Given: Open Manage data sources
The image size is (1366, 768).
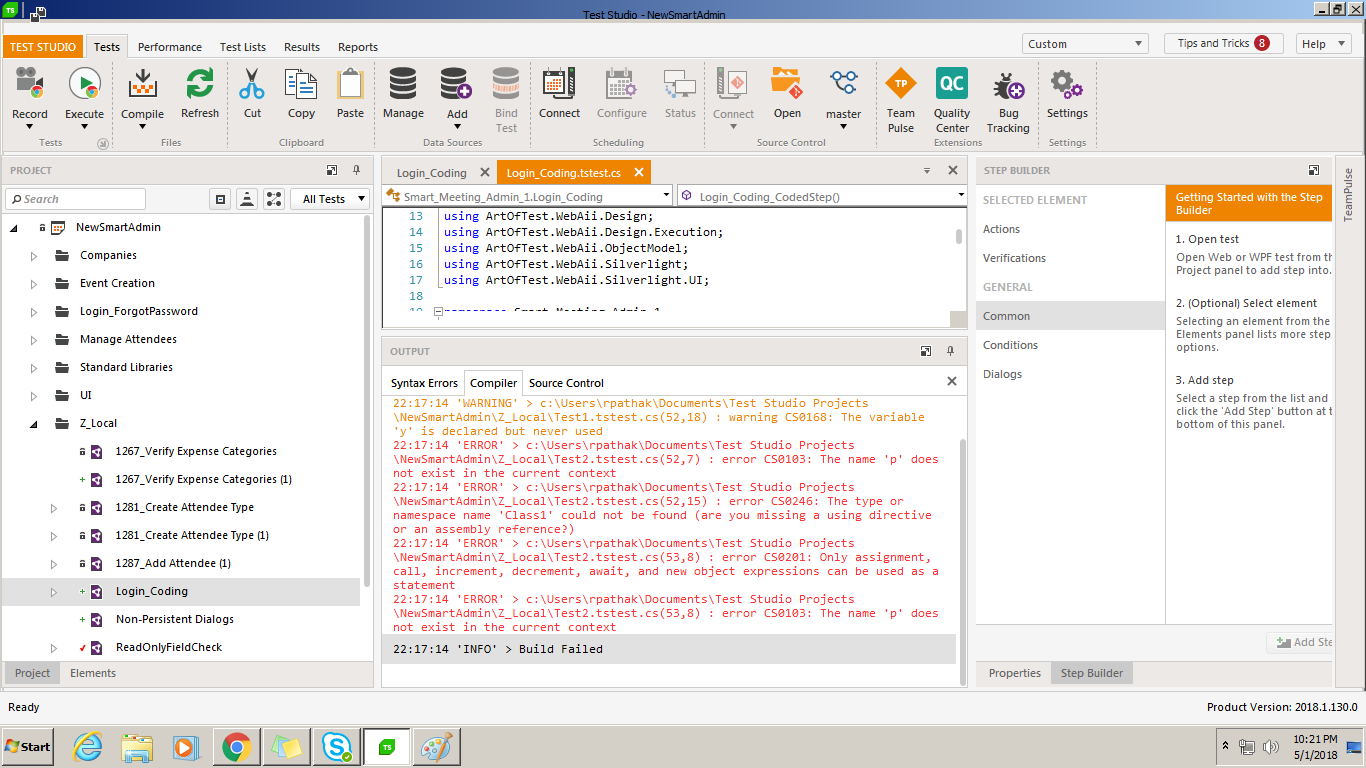Looking at the screenshot, I should click(x=403, y=84).
